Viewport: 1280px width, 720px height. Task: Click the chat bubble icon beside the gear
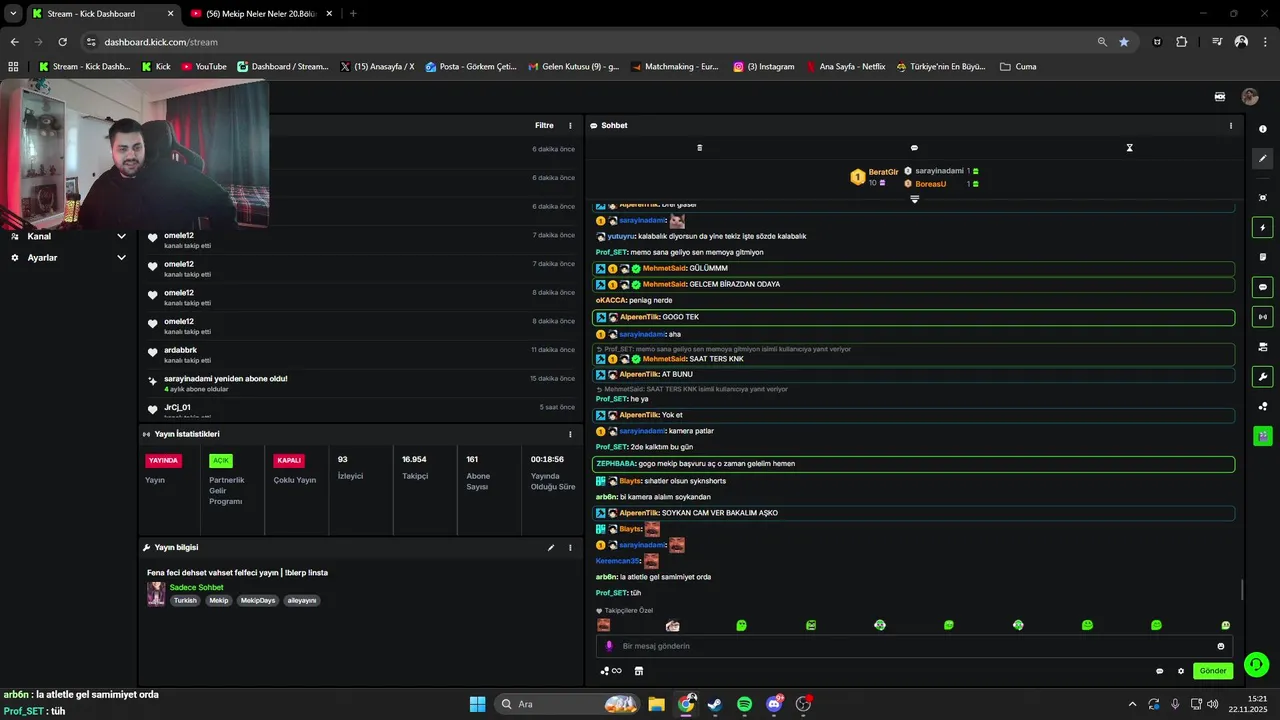[1160, 671]
